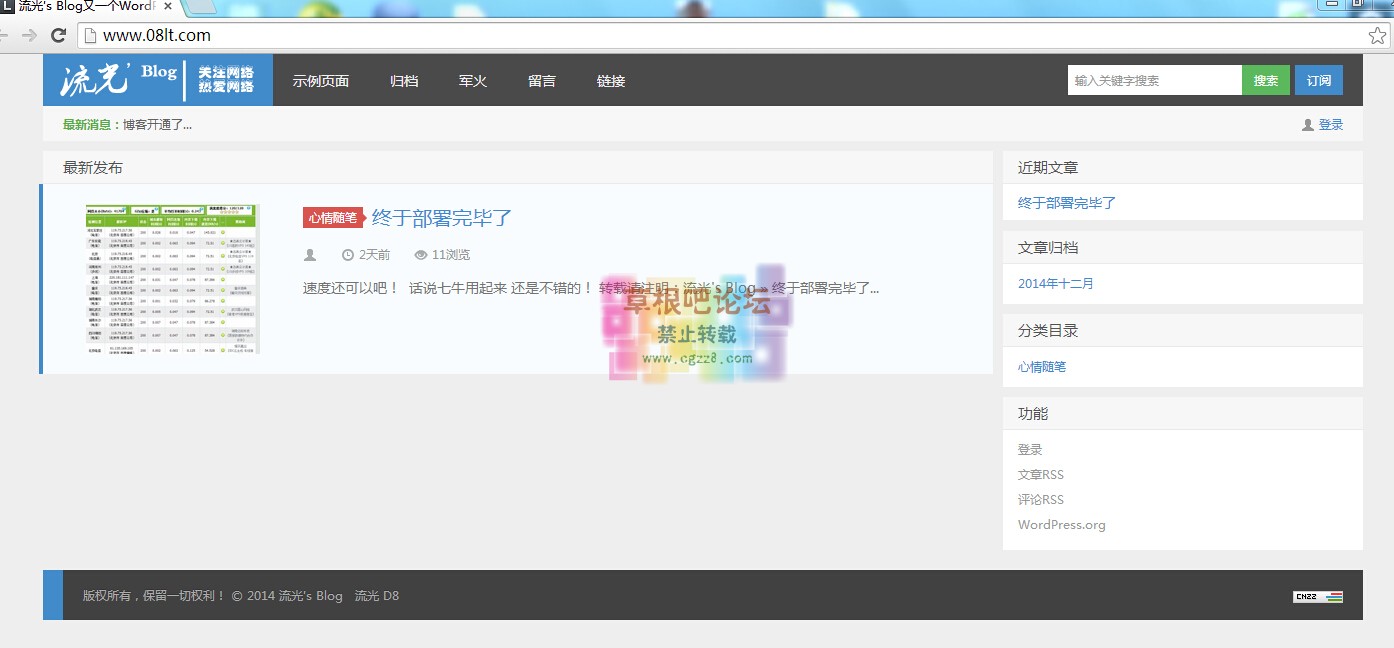Open the 示例页面 navigation item
Image resolution: width=1394 pixels, height=648 pixels.
[x=320, y=81]
